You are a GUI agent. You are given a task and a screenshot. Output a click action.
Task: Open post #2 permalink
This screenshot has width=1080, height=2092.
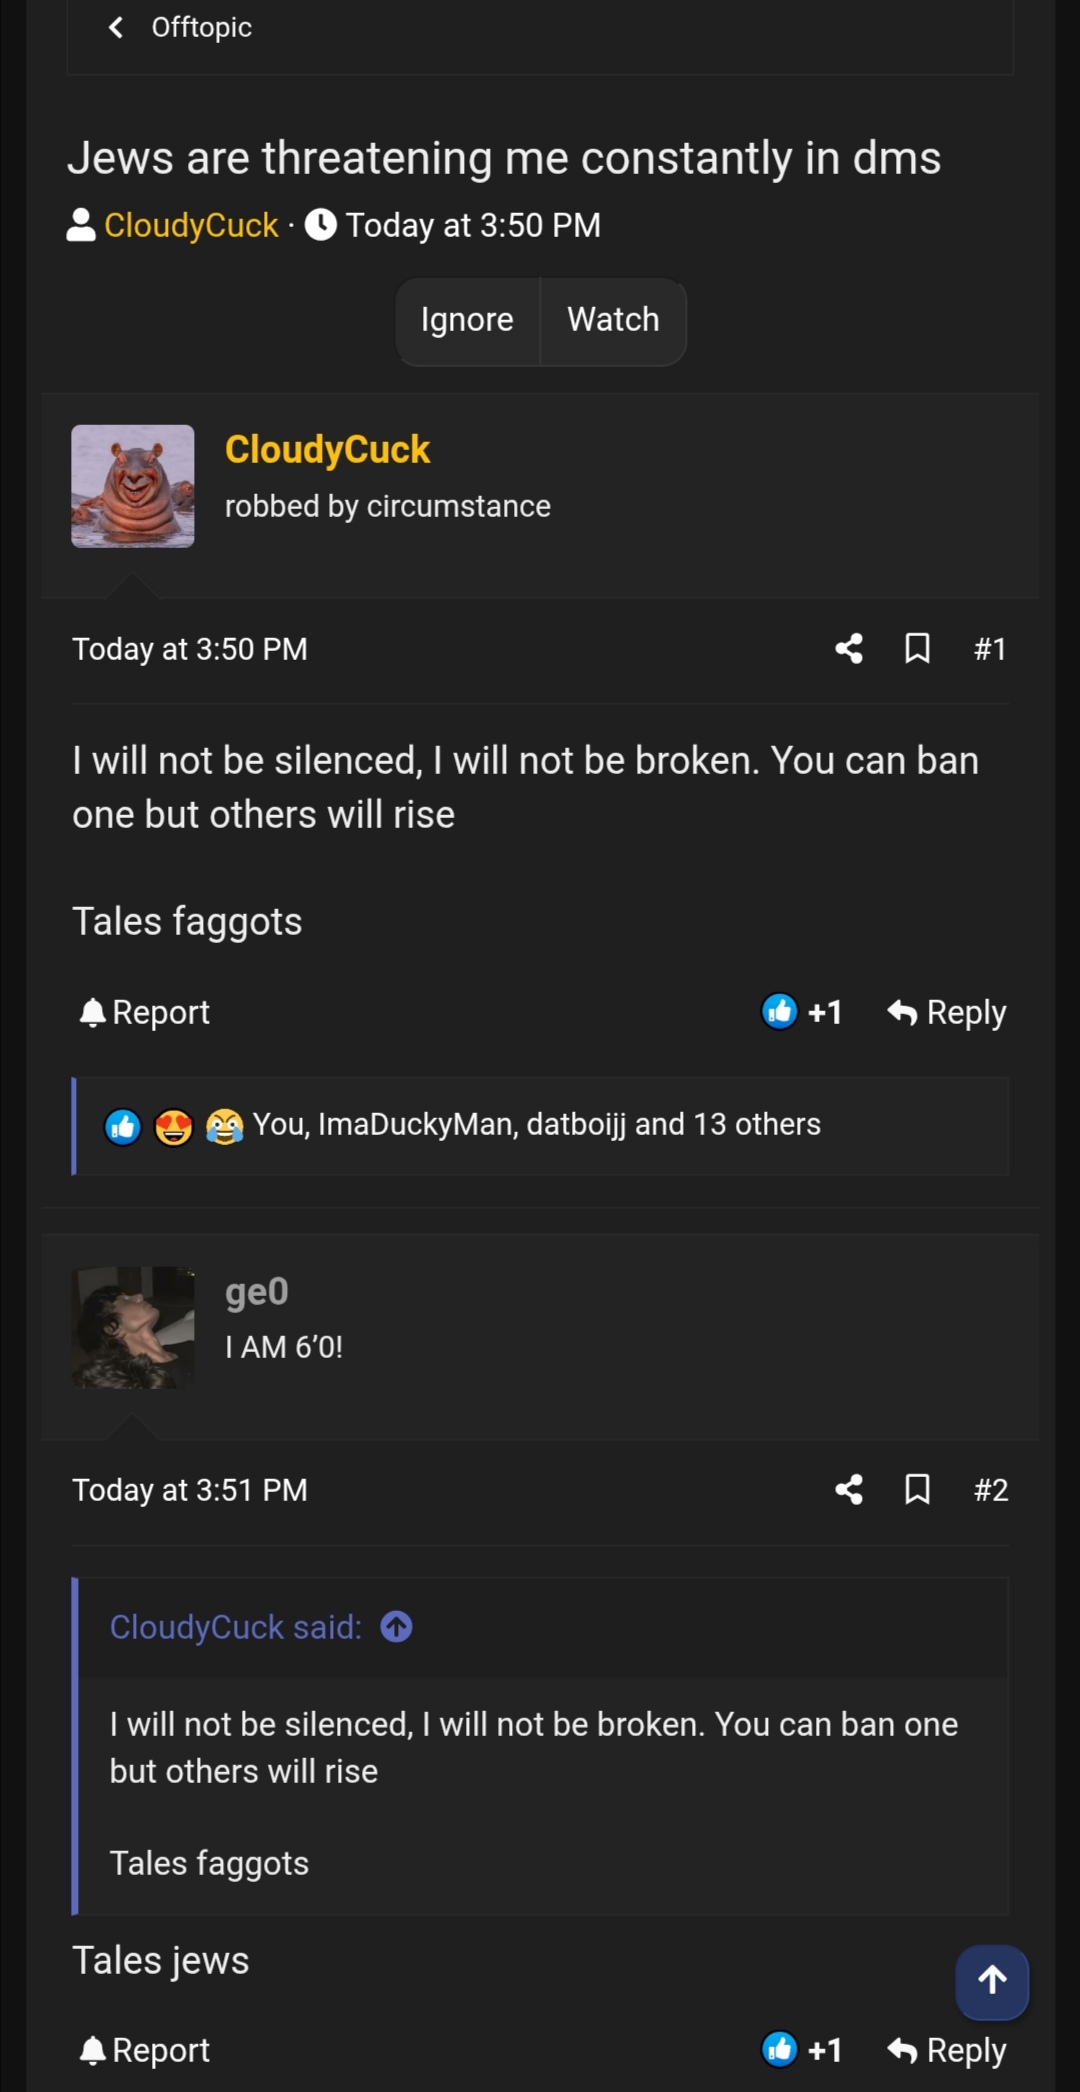point(990,1490)
